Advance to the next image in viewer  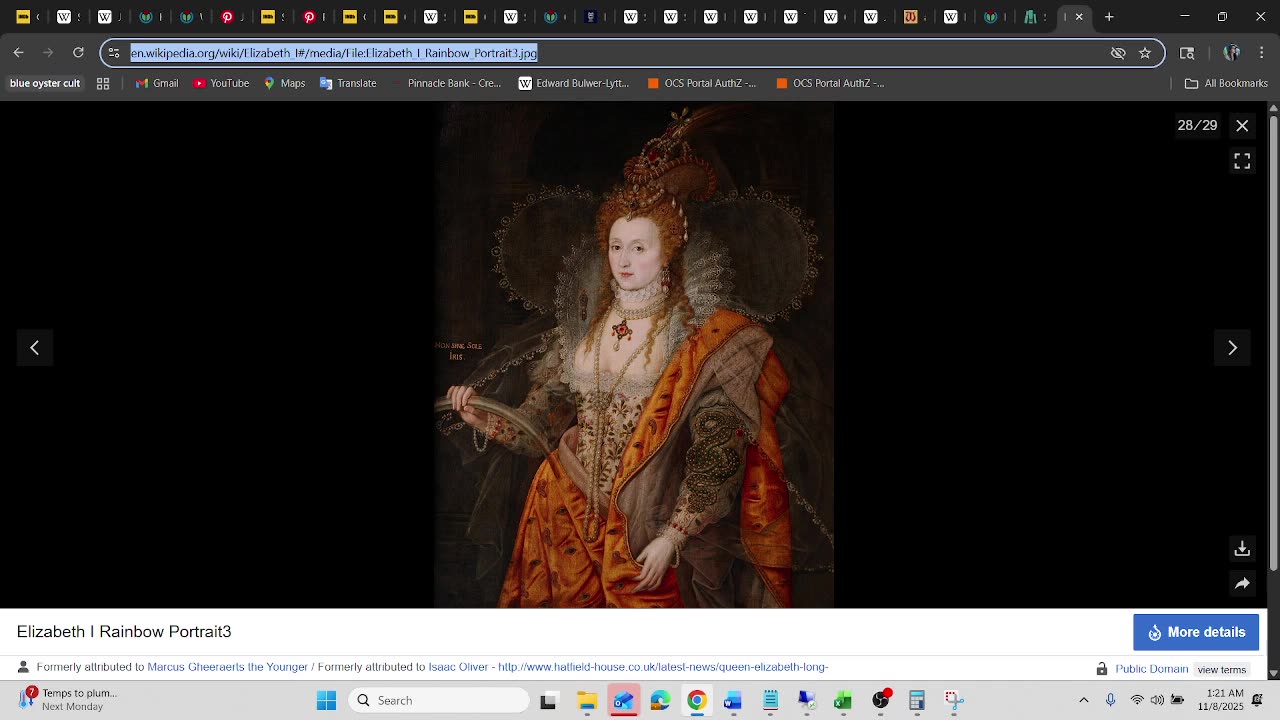click(x=1232, y=348)
